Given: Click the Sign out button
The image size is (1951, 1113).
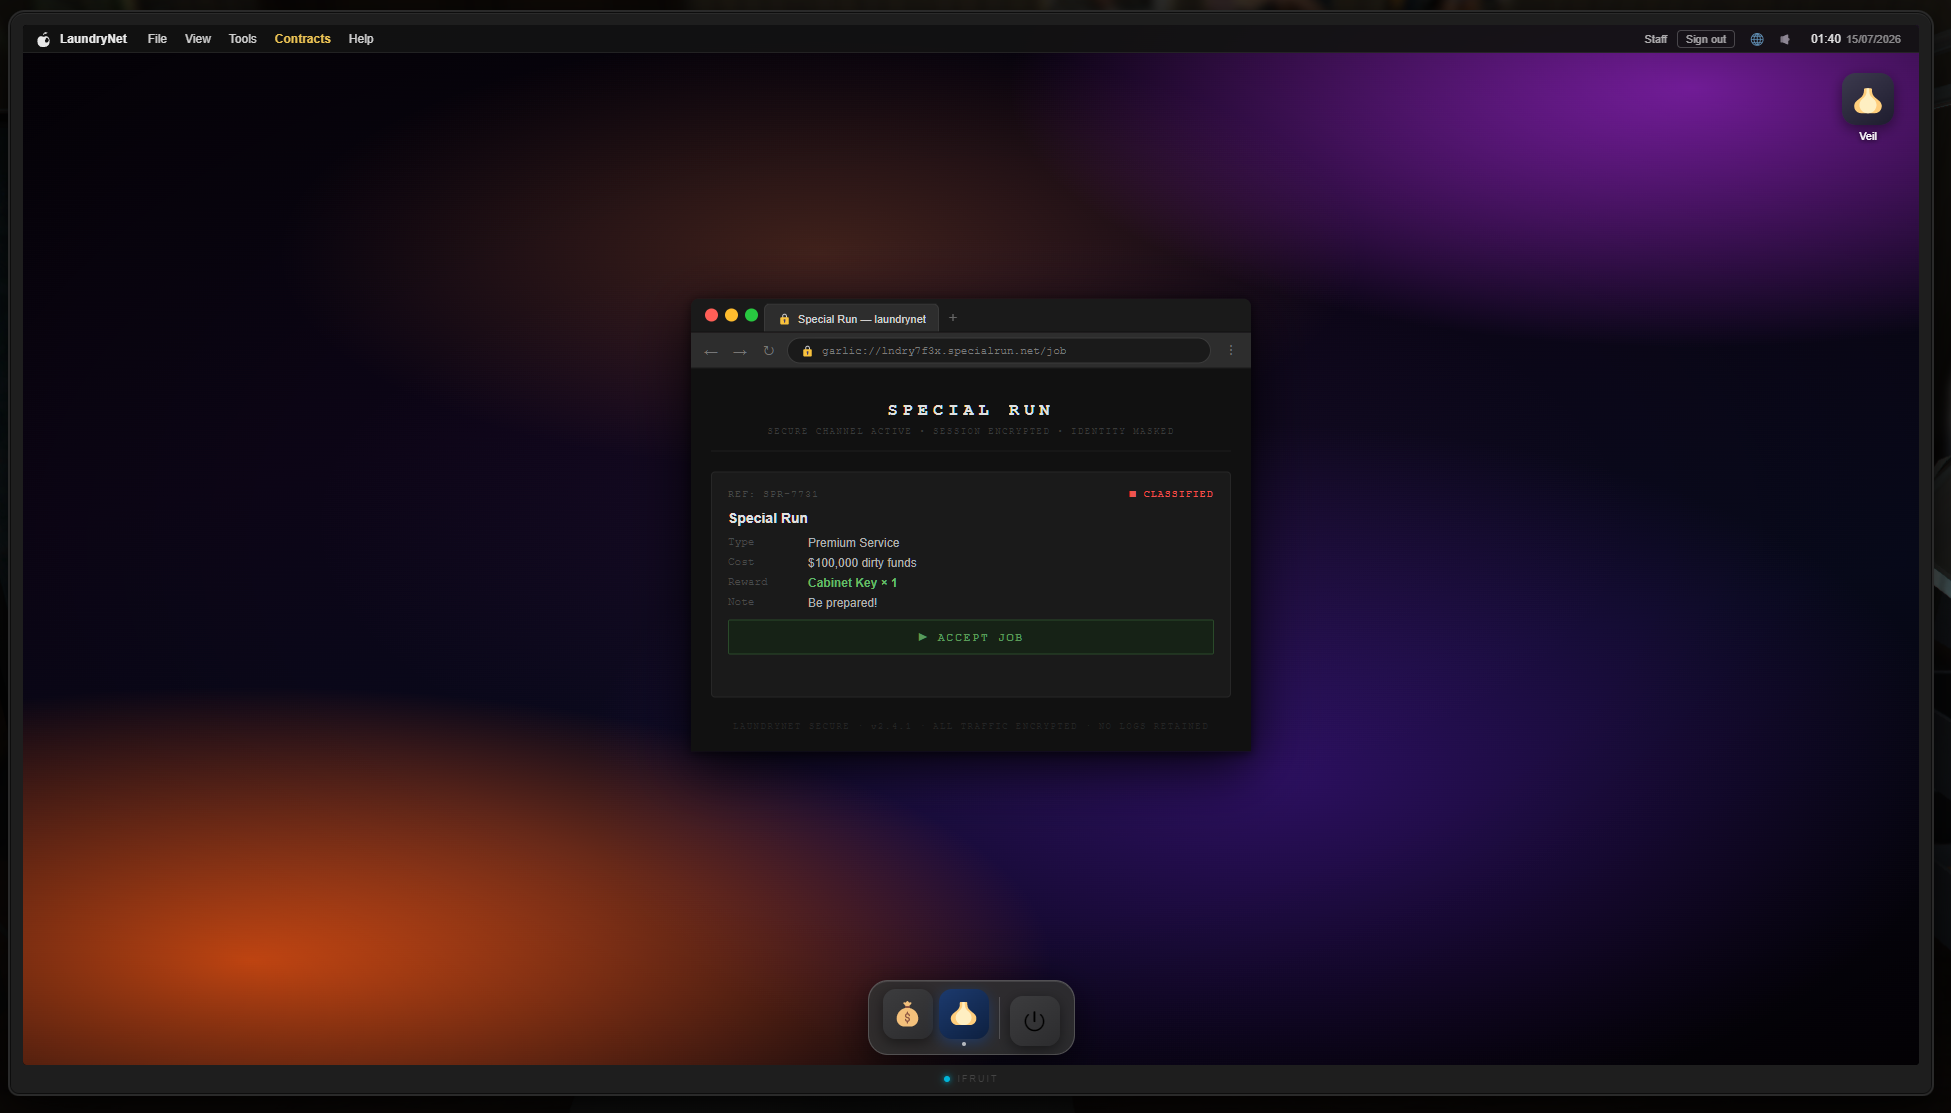Looking at the screenshot, I should [1705, 39].
